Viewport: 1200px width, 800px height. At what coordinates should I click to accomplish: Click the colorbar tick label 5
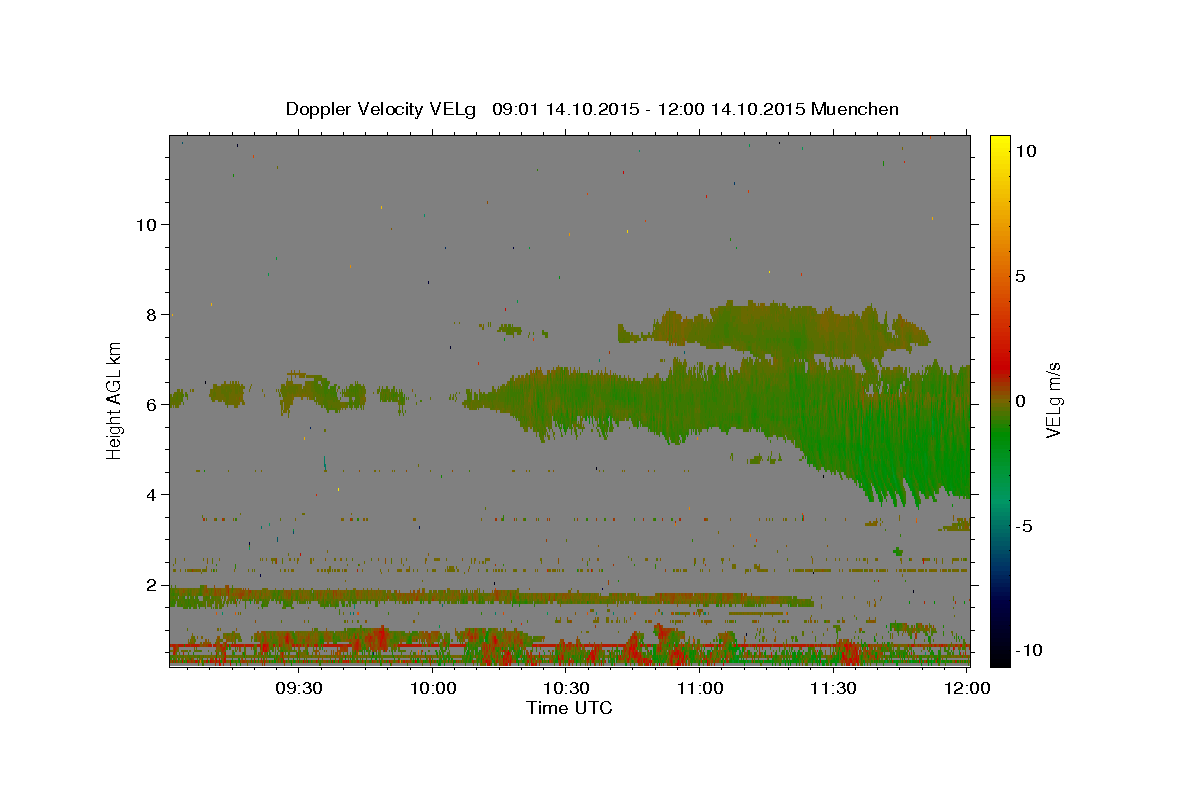[x=1021, y=276]
